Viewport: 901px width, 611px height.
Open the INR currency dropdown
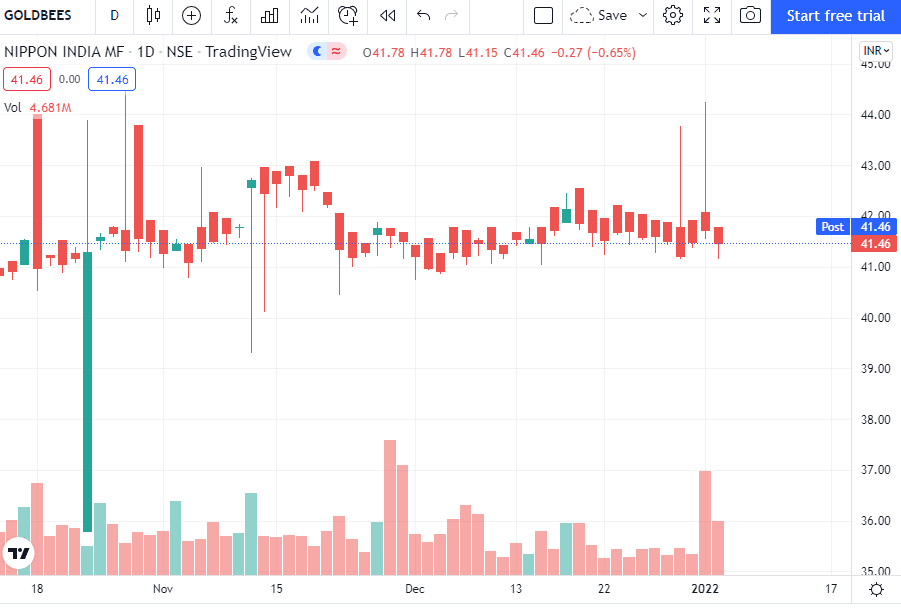pos(876,51)
